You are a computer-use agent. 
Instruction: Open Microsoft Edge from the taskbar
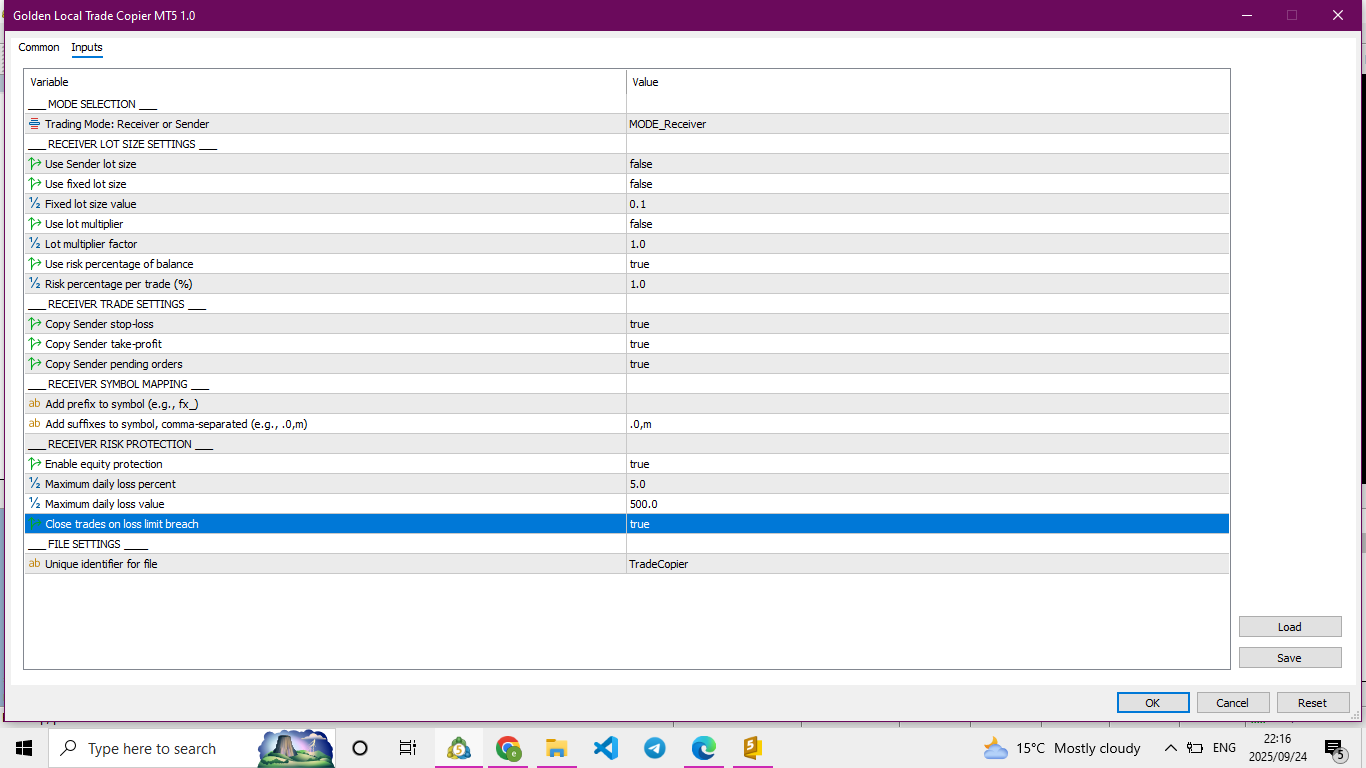pos(704,748)
